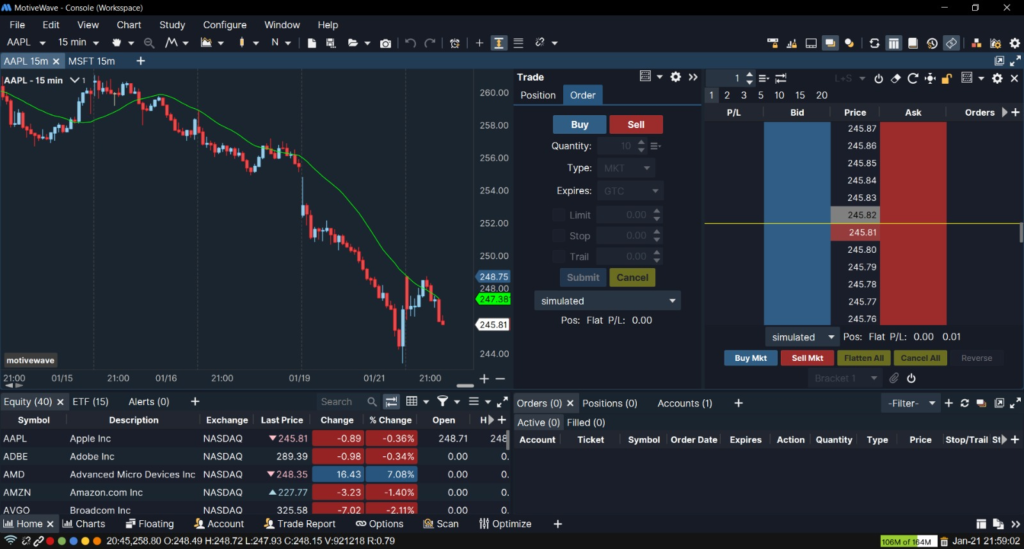Viewport: 1024px width, 549px height.
Task: Open the crosshair cursor tool
Action: click(x=479, y=43)
